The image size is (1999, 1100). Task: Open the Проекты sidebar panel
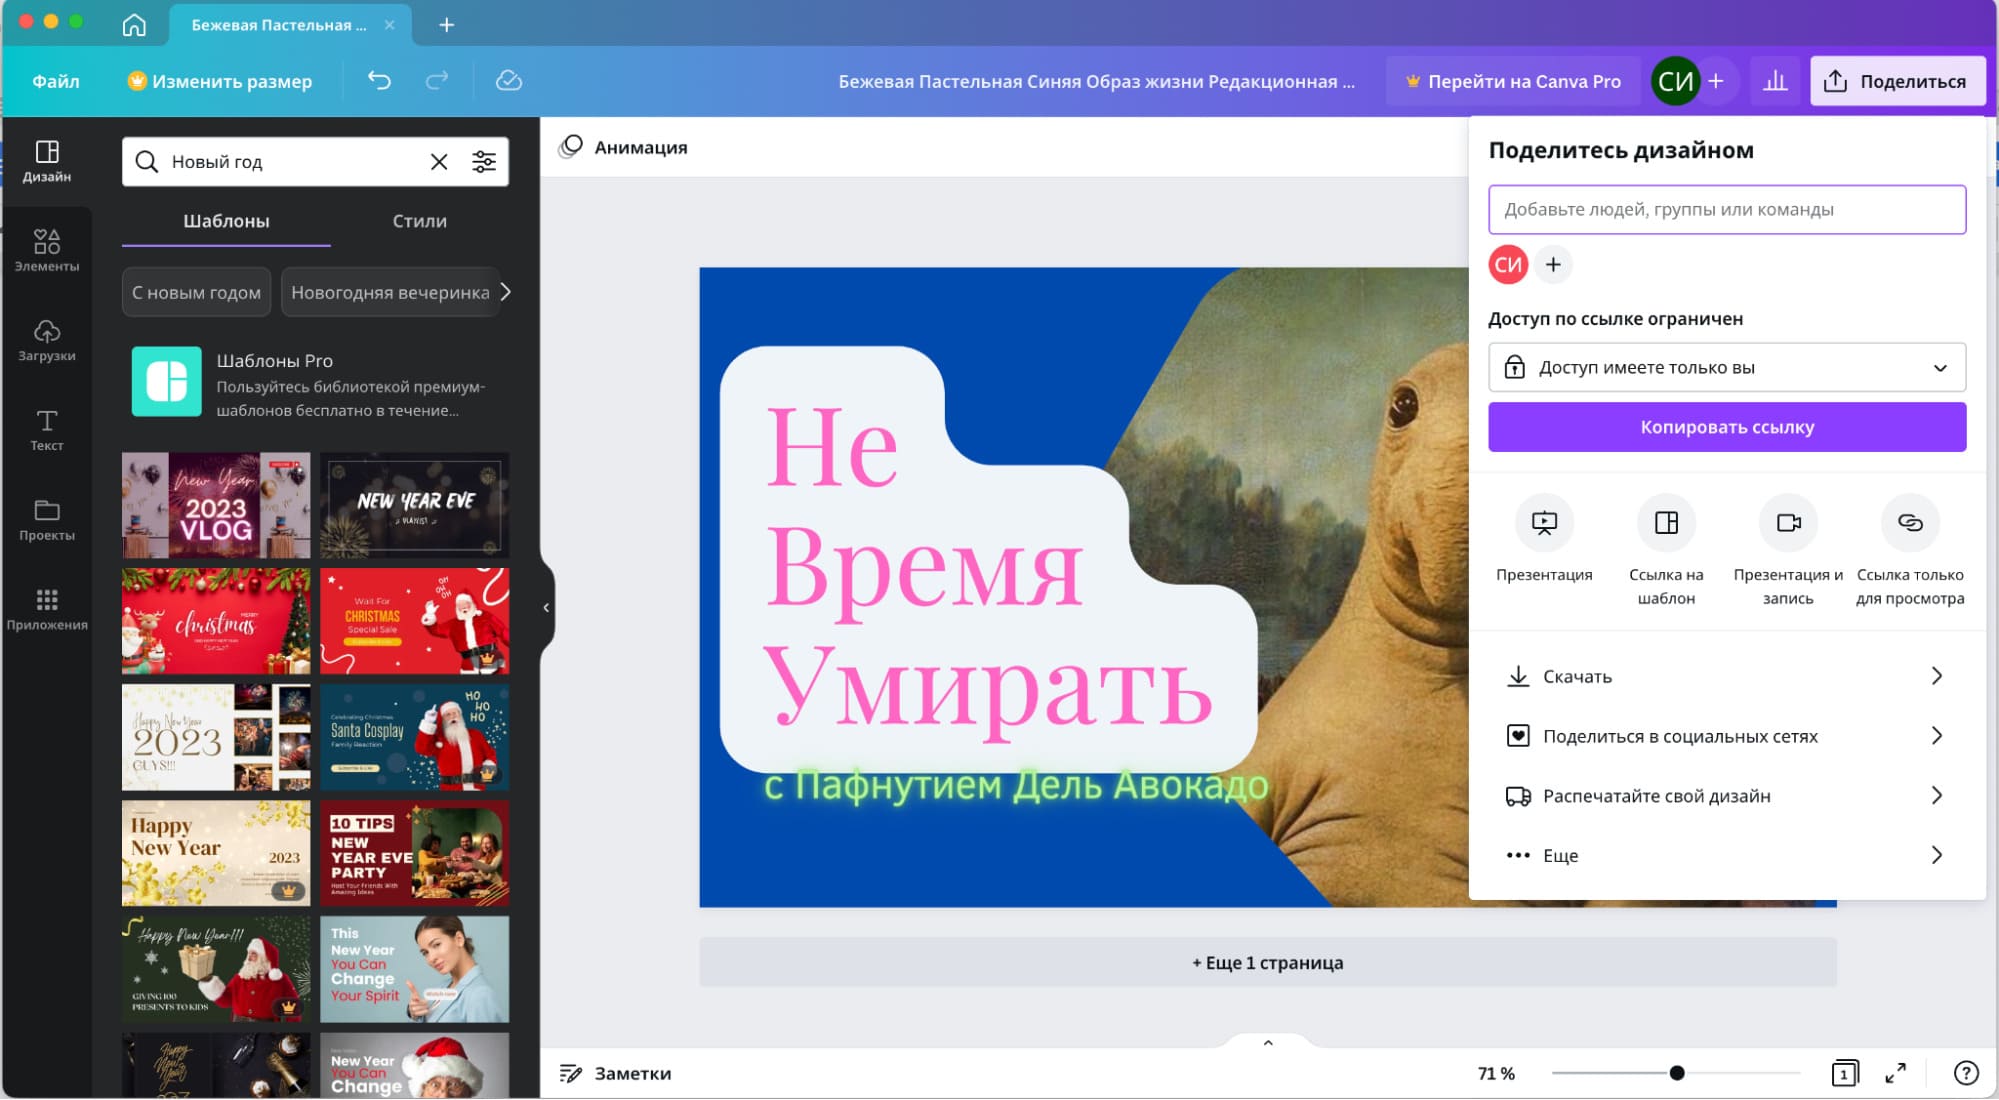(x=47, y=519)
